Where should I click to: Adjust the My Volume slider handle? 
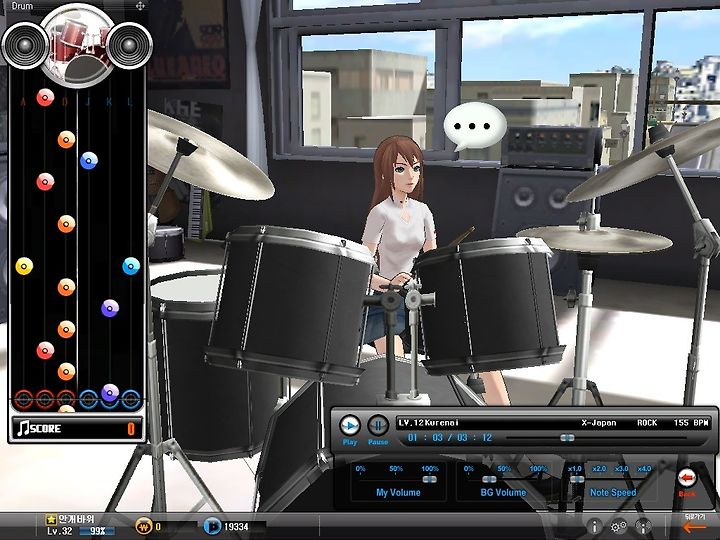tap(430, 479)
